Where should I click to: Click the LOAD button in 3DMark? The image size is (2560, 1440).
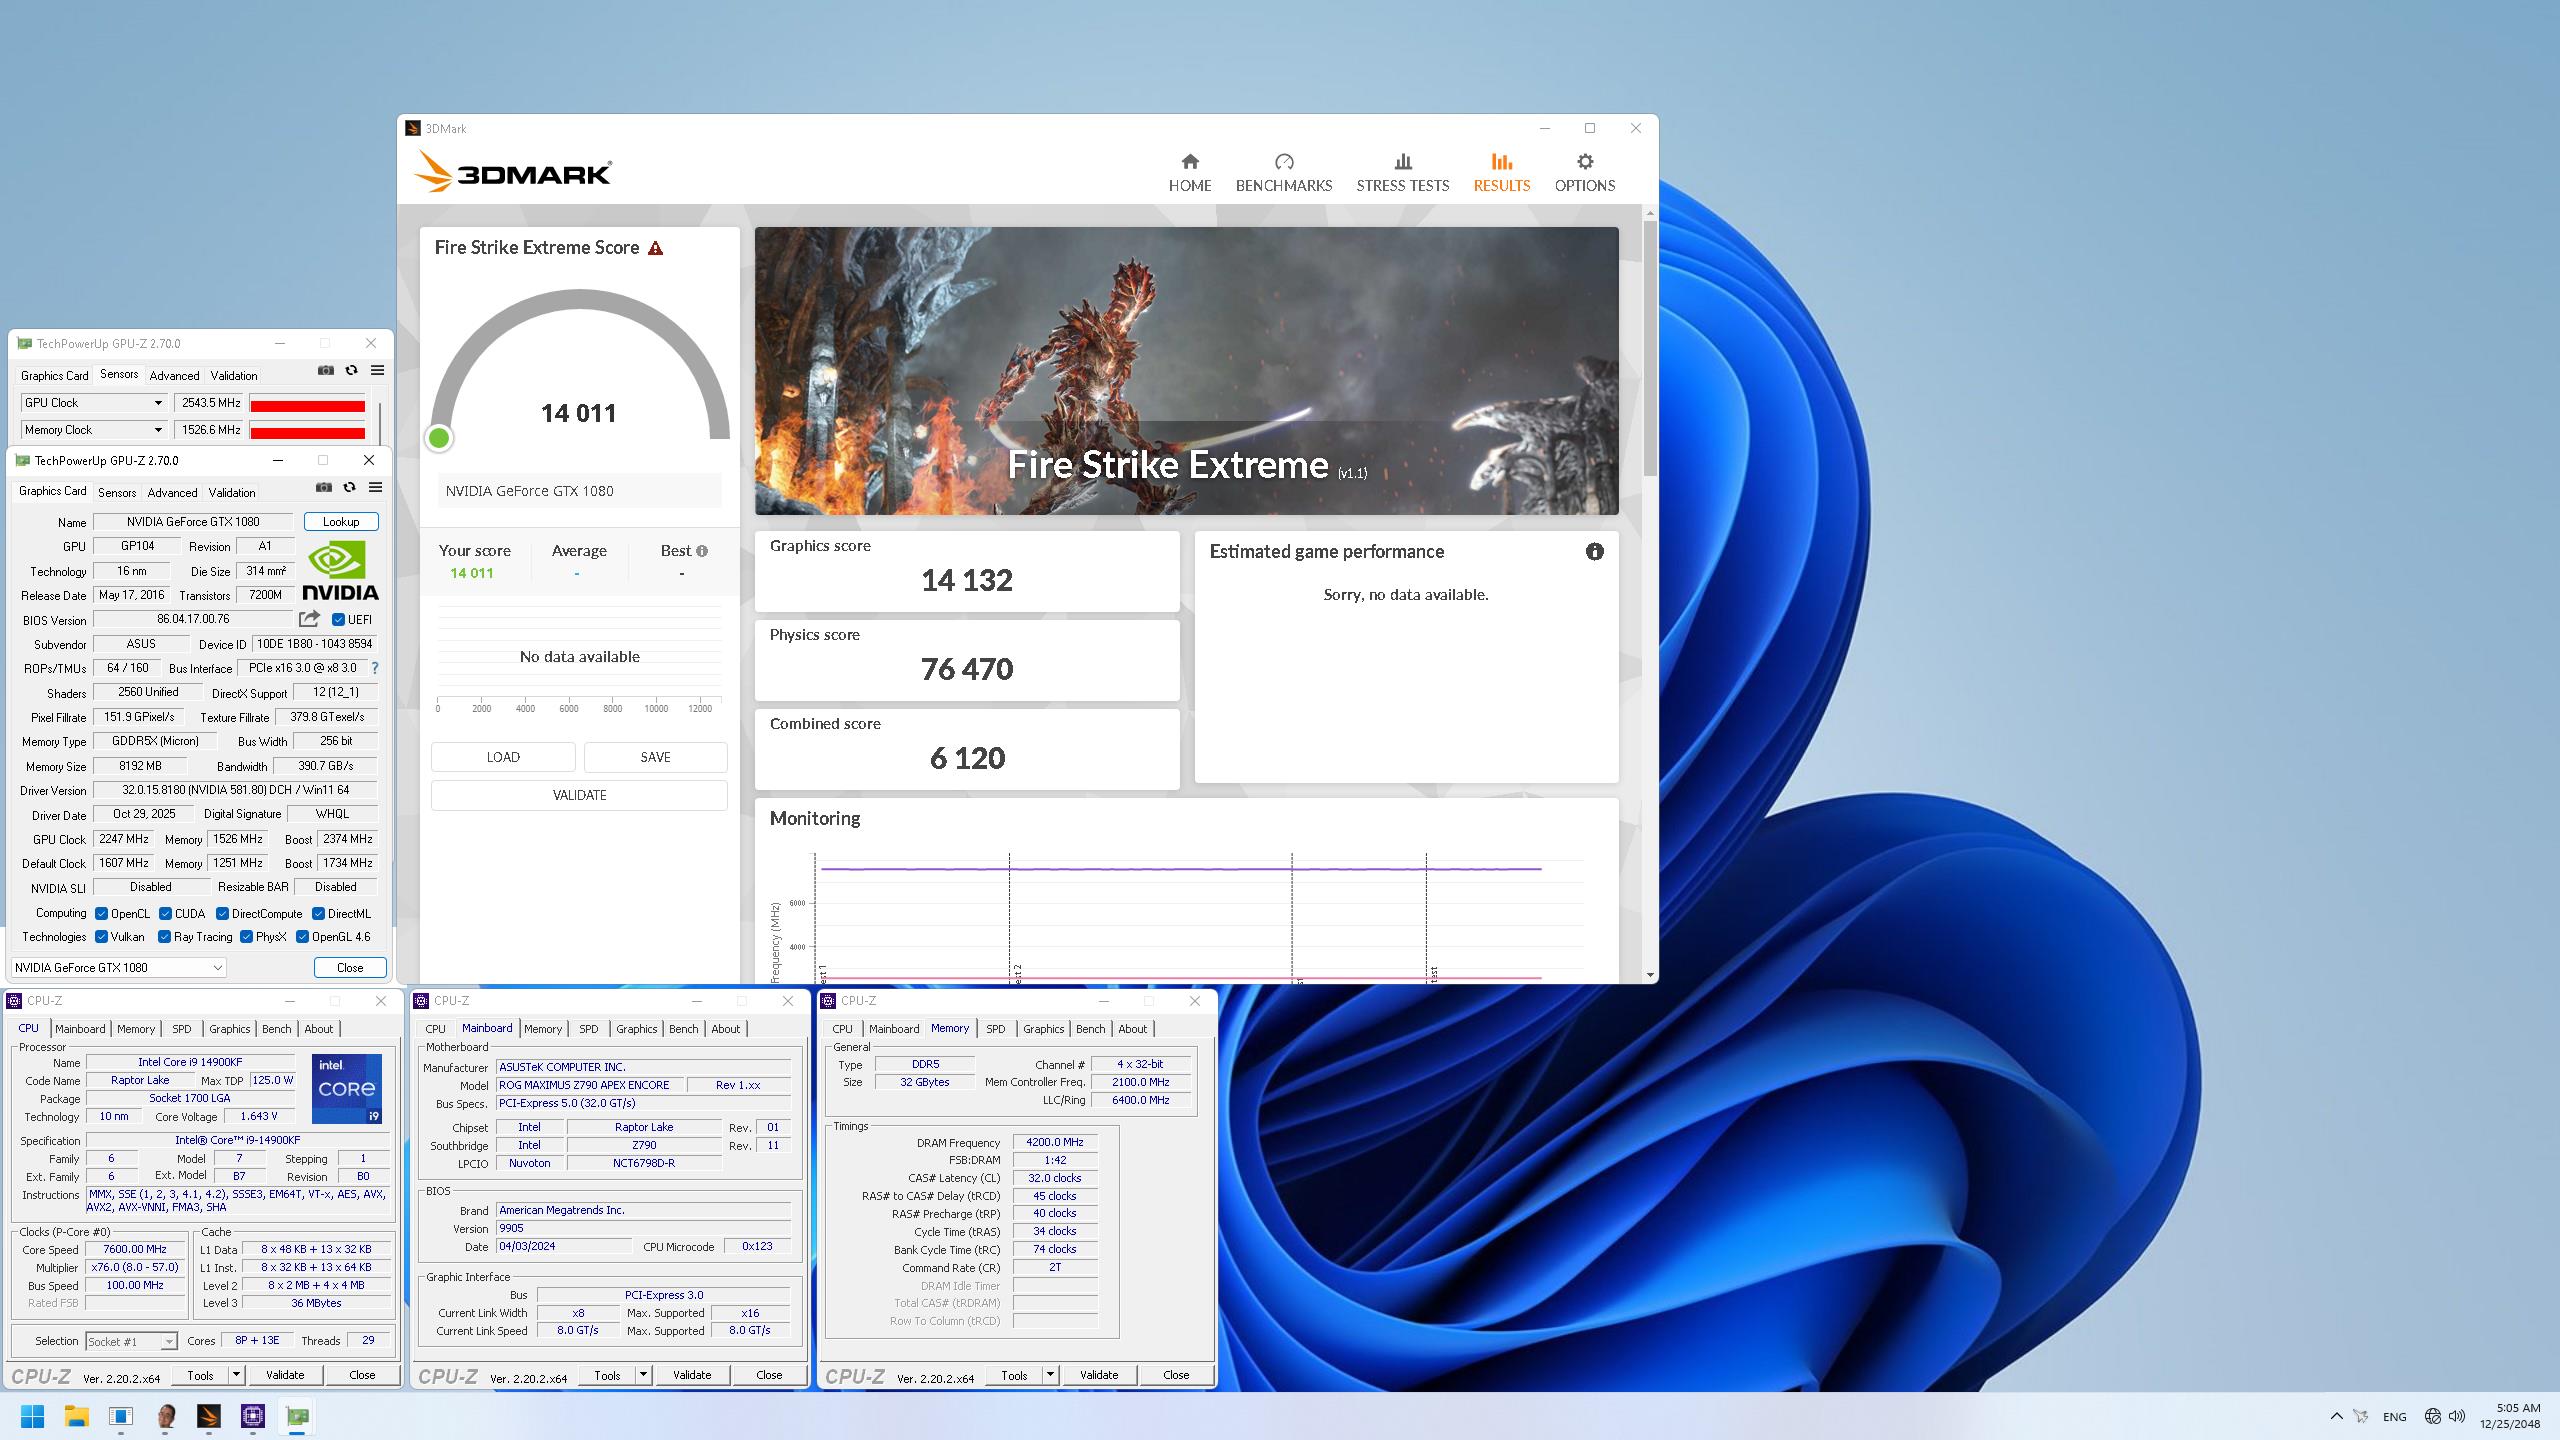click(503, 757)
